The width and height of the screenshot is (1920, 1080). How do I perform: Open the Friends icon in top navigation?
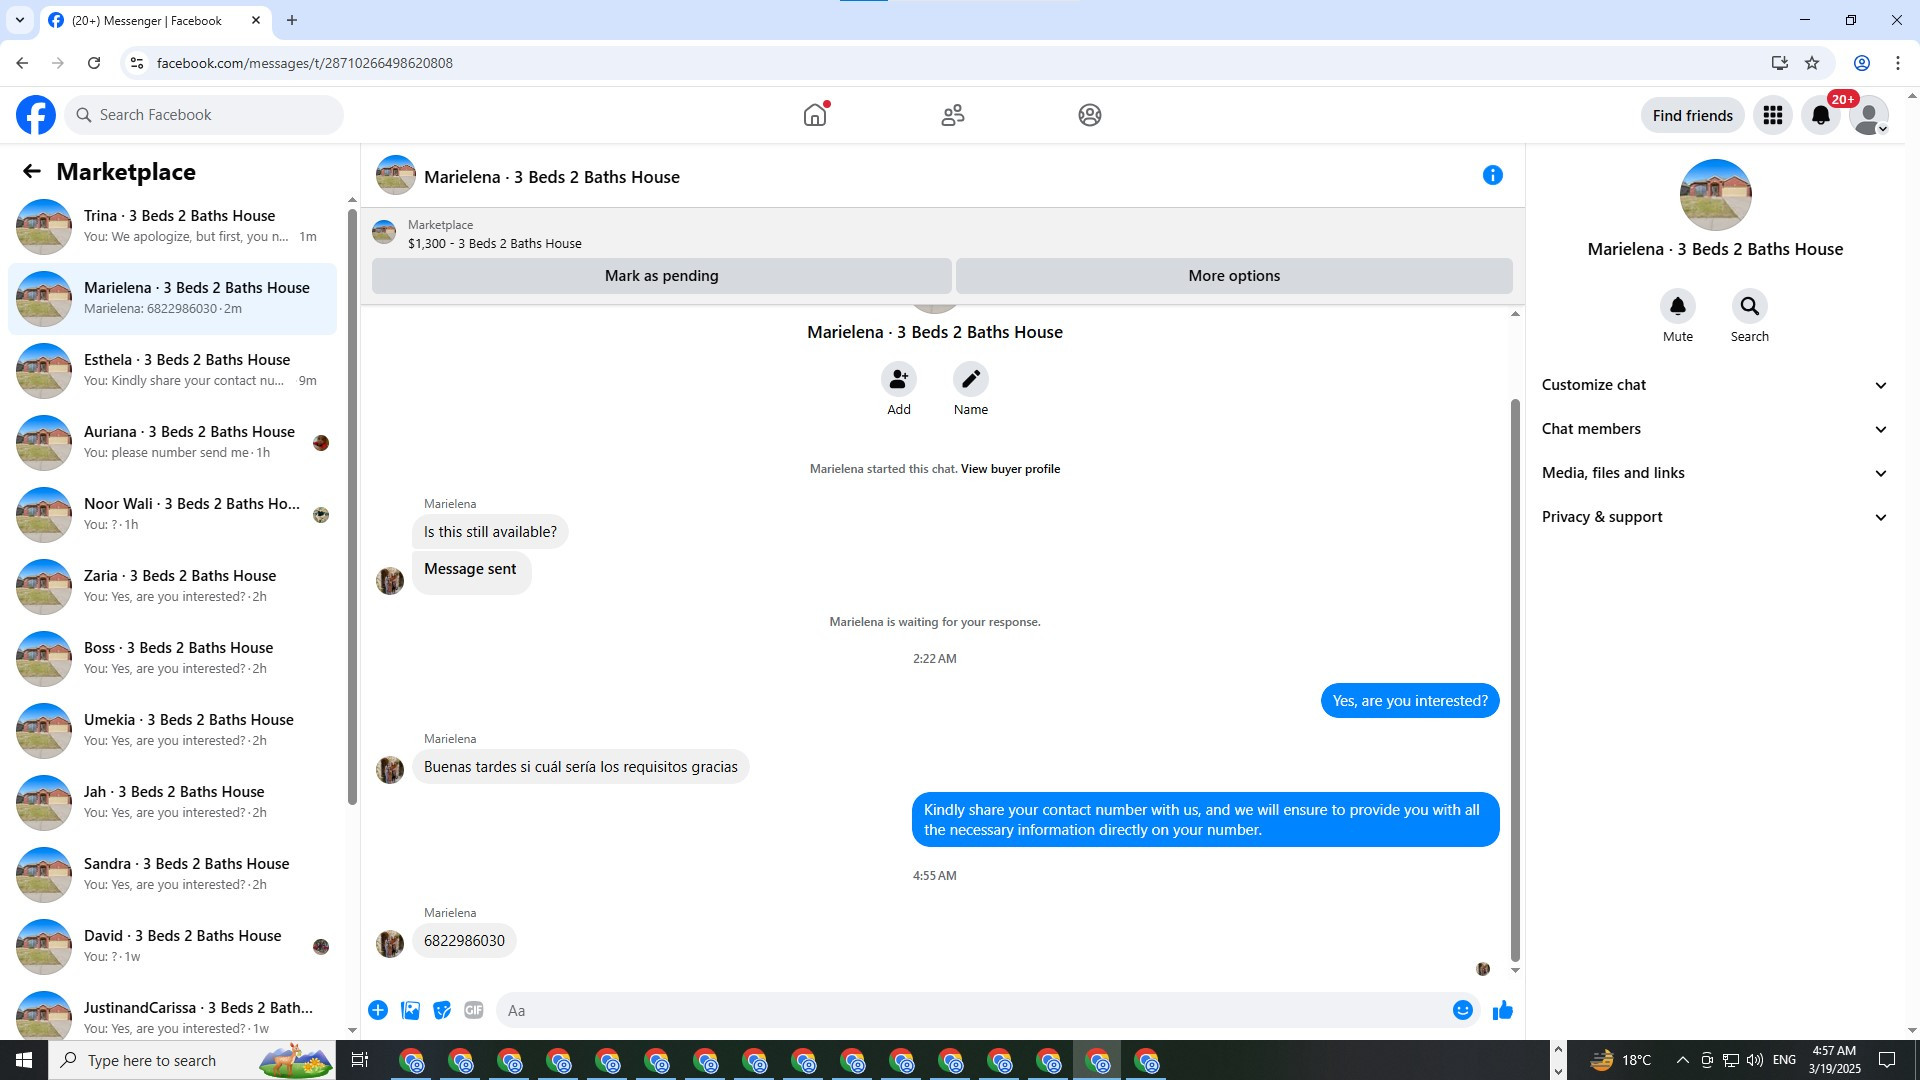pyautogui.click(x=953, y=115)
